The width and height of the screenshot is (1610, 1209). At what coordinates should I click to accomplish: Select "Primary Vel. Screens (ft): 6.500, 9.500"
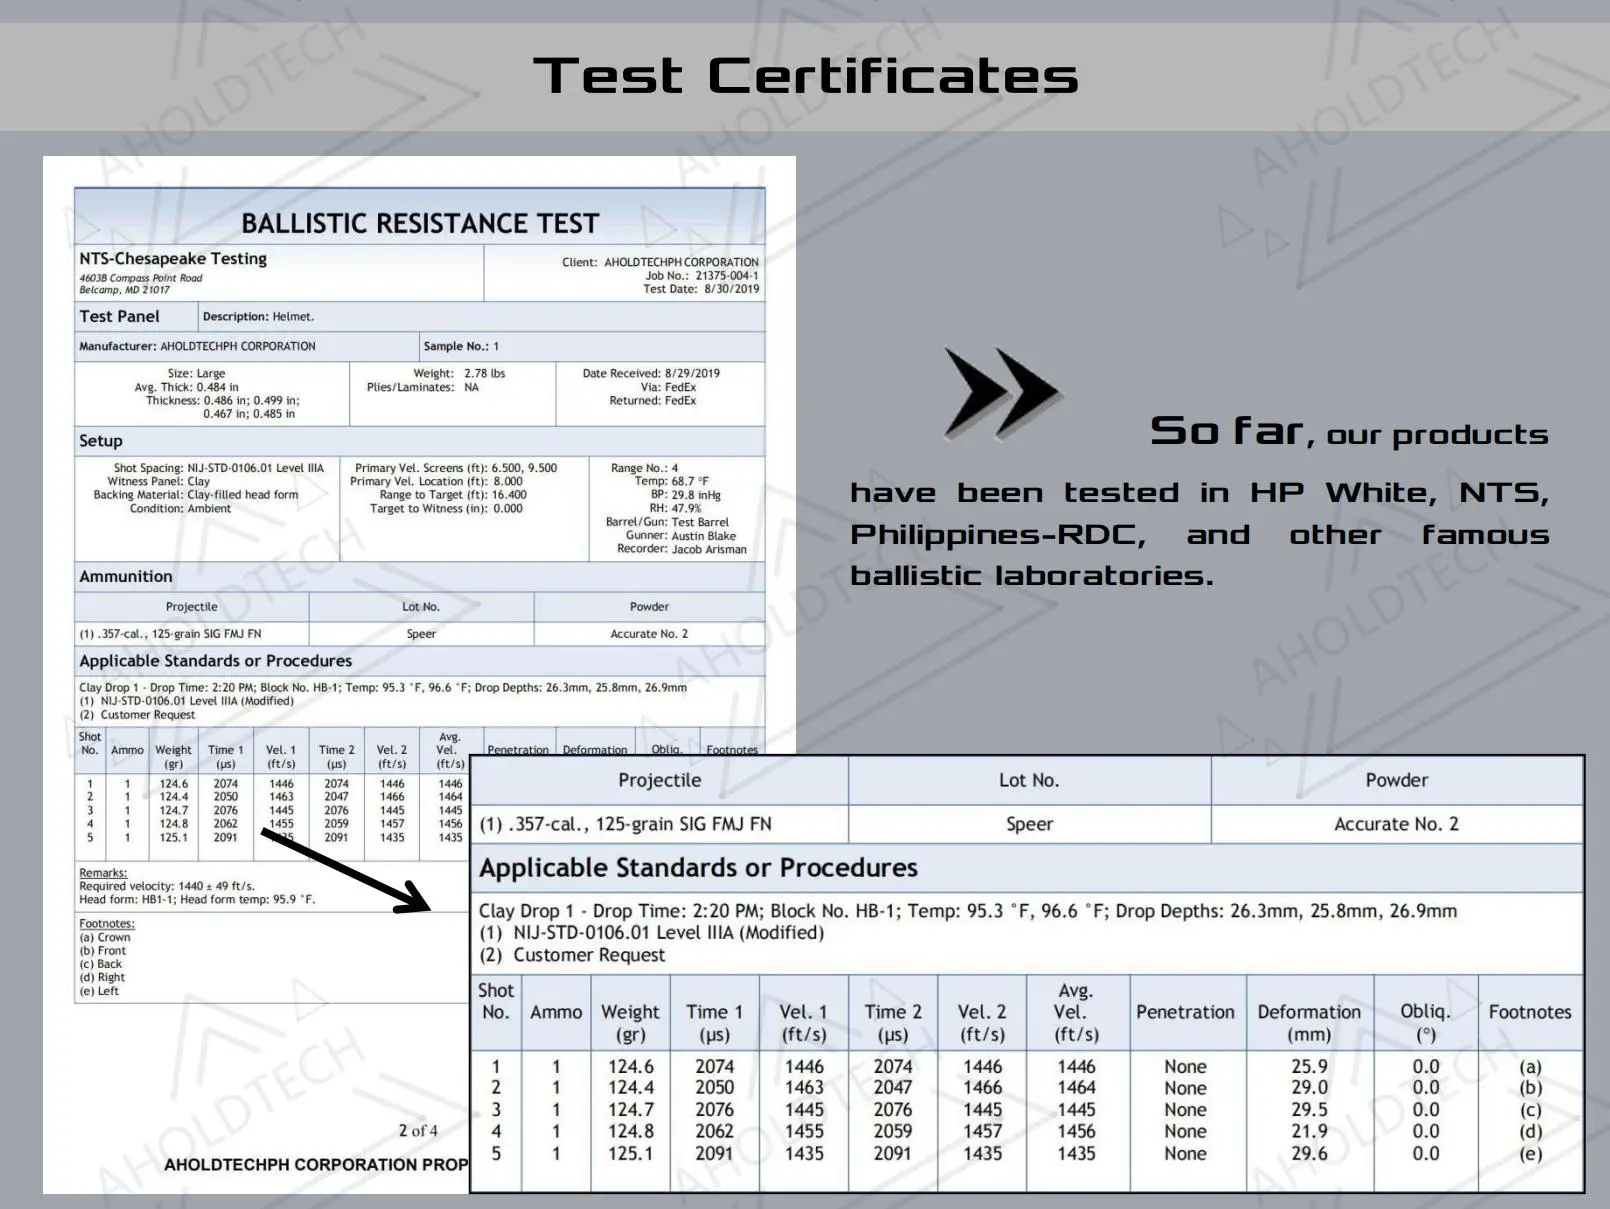coord(456,468)
